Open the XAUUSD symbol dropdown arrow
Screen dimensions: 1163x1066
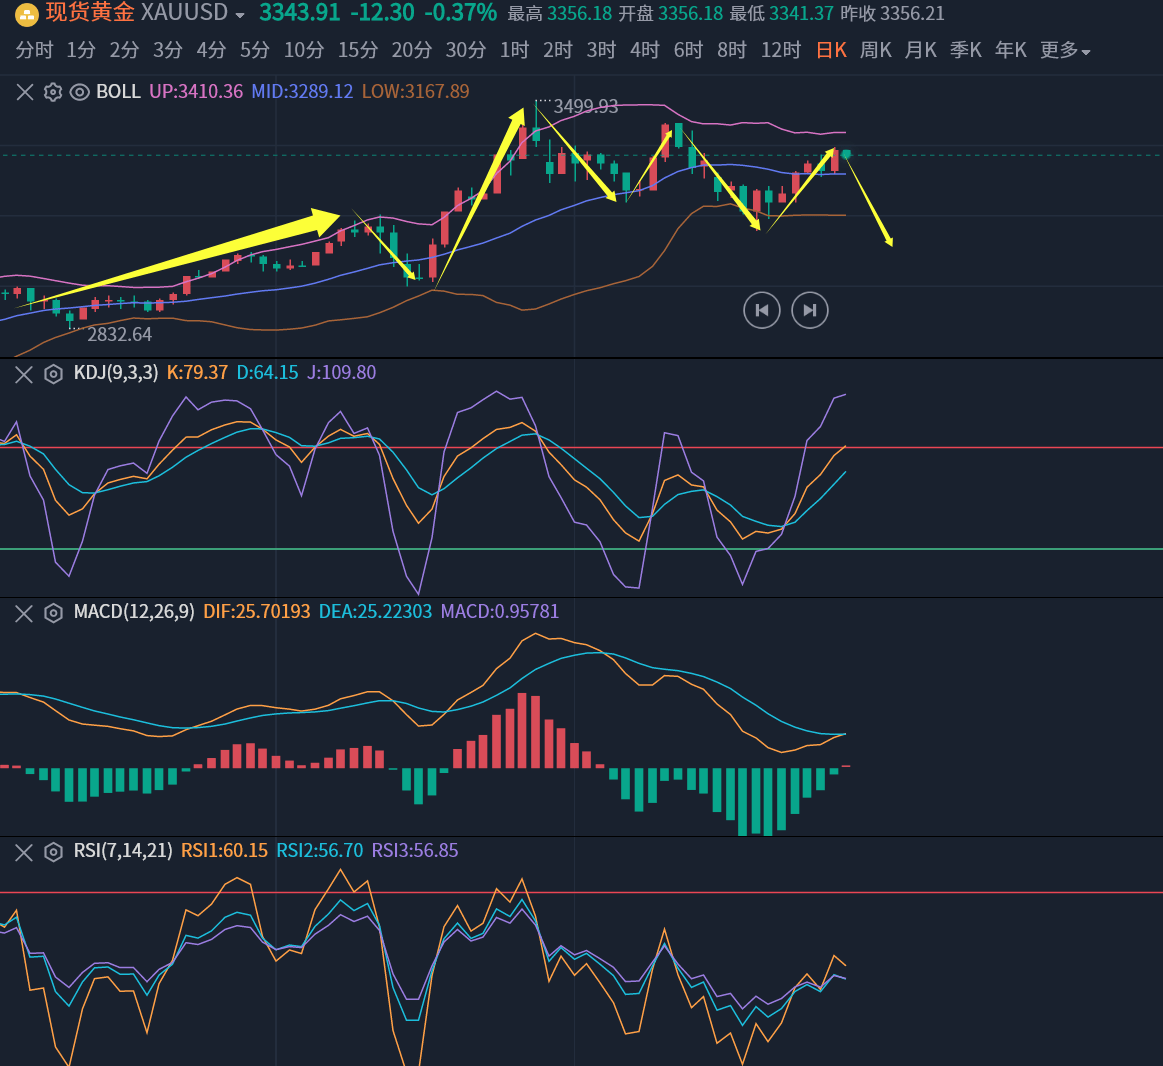coord(240,15)
